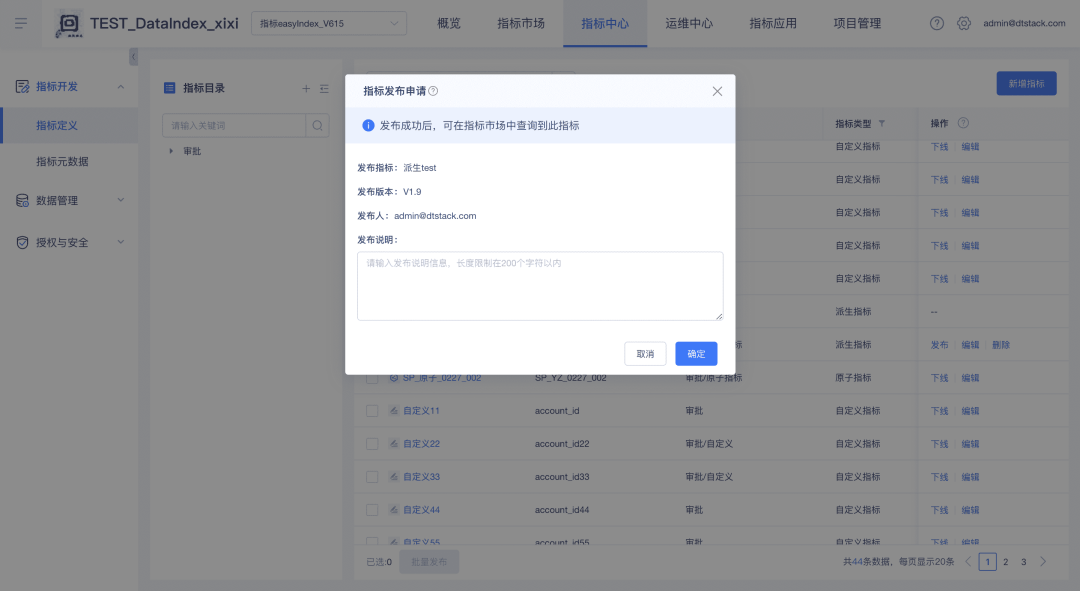The width and height of the screenshot is (1080, 591).
Task: Click the metric type icon before 自定义44
Action: 394,510
